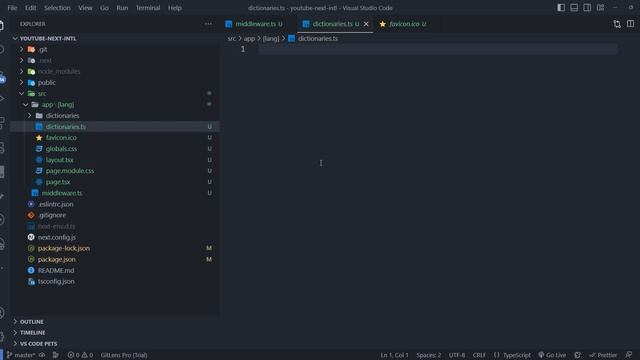Image resolution: width=640 pixels, height=360 pixels.
Task: Toggle secondary side bar layout icon
Action: coord(587,8)
